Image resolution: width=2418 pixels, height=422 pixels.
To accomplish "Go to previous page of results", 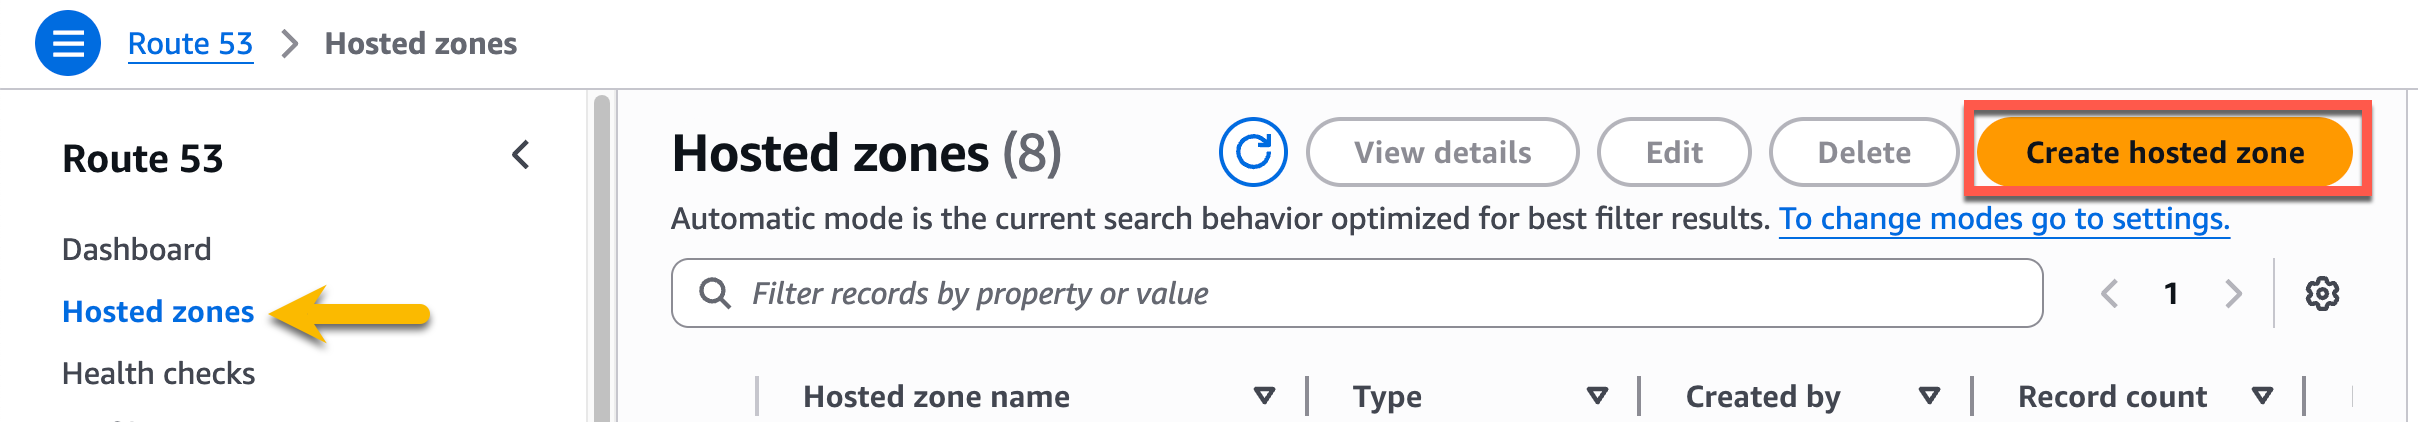I will point(2110,294).
